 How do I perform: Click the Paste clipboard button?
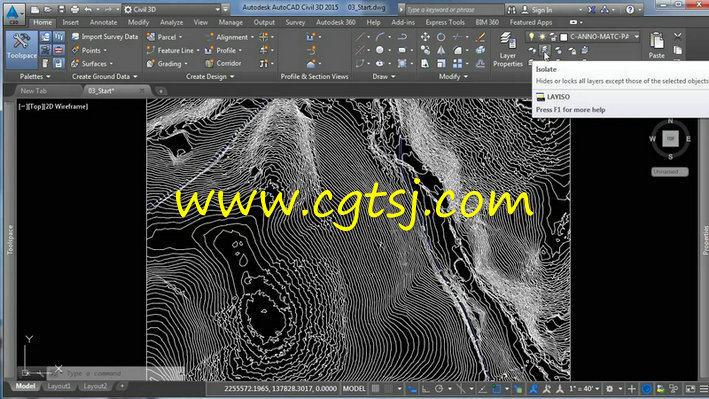pos(657,45)
